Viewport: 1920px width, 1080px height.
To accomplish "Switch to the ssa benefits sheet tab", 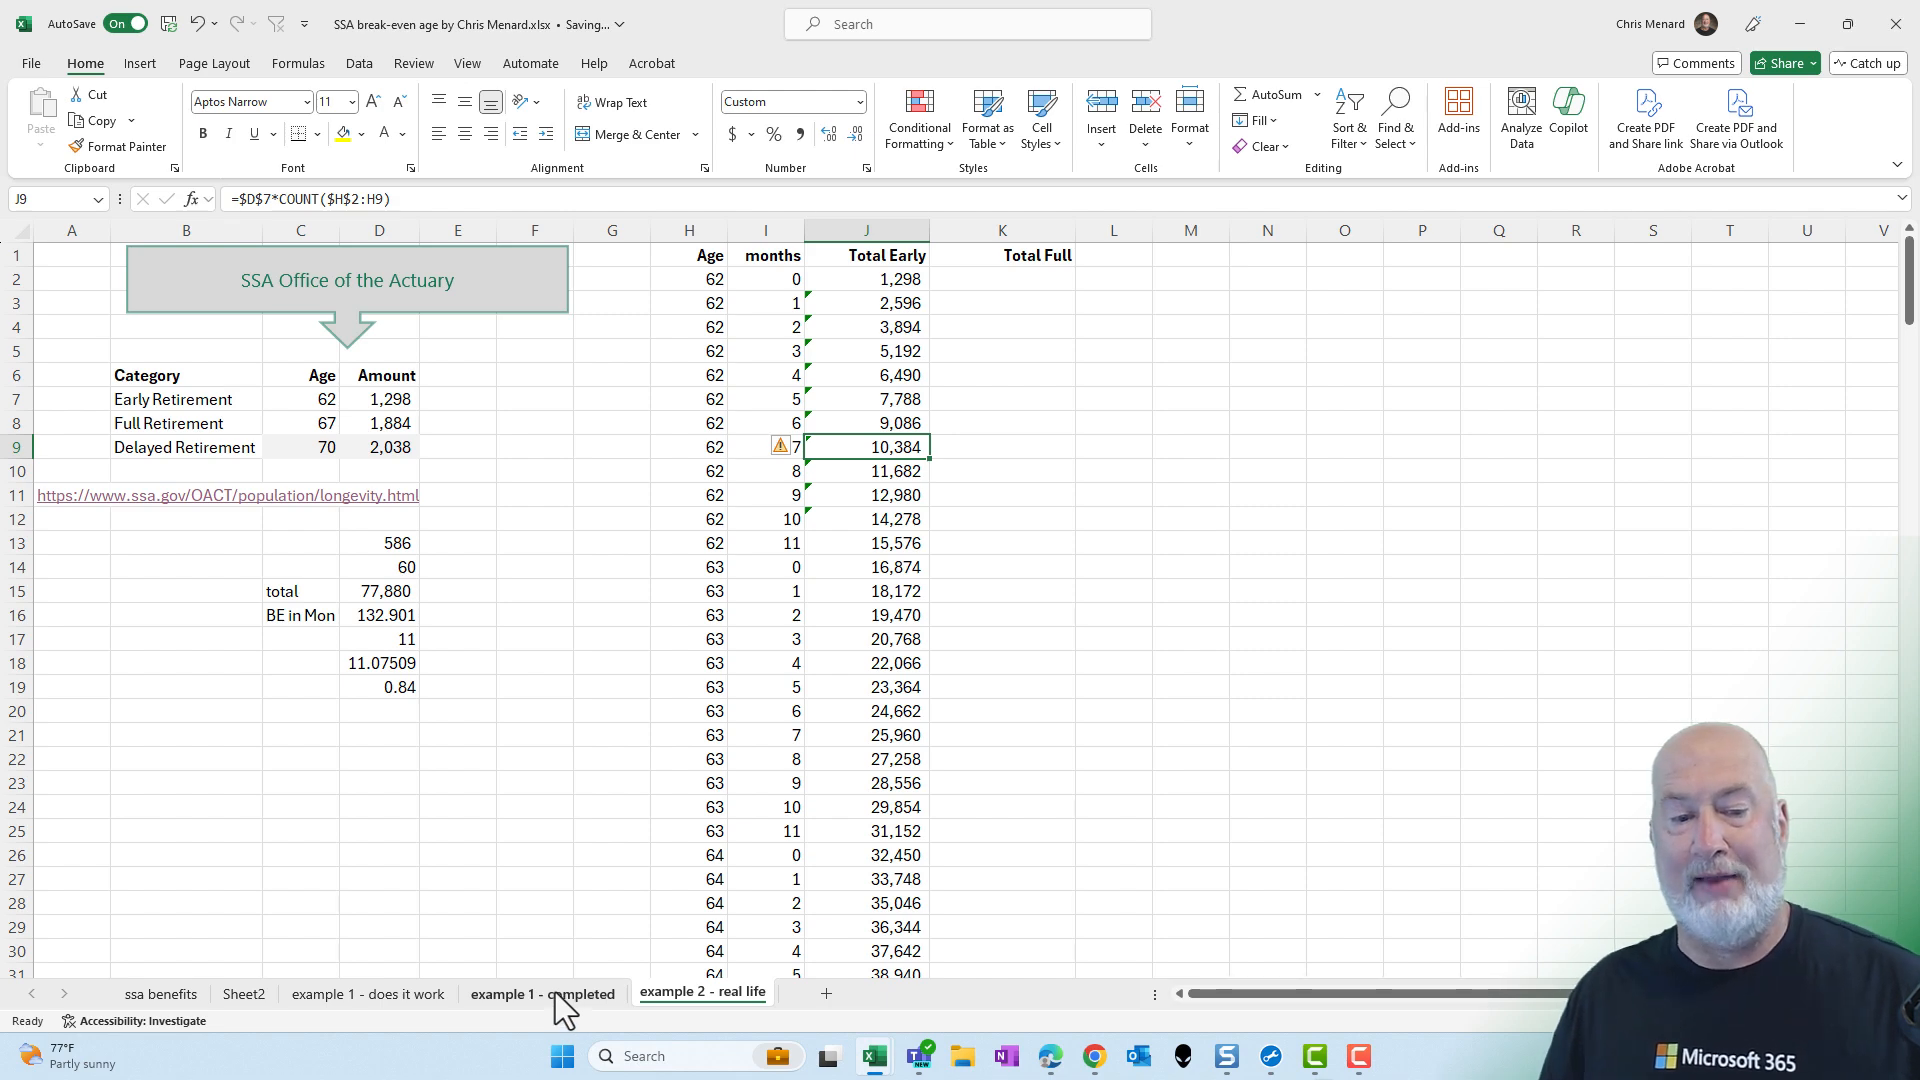I will tap(160, 994).
